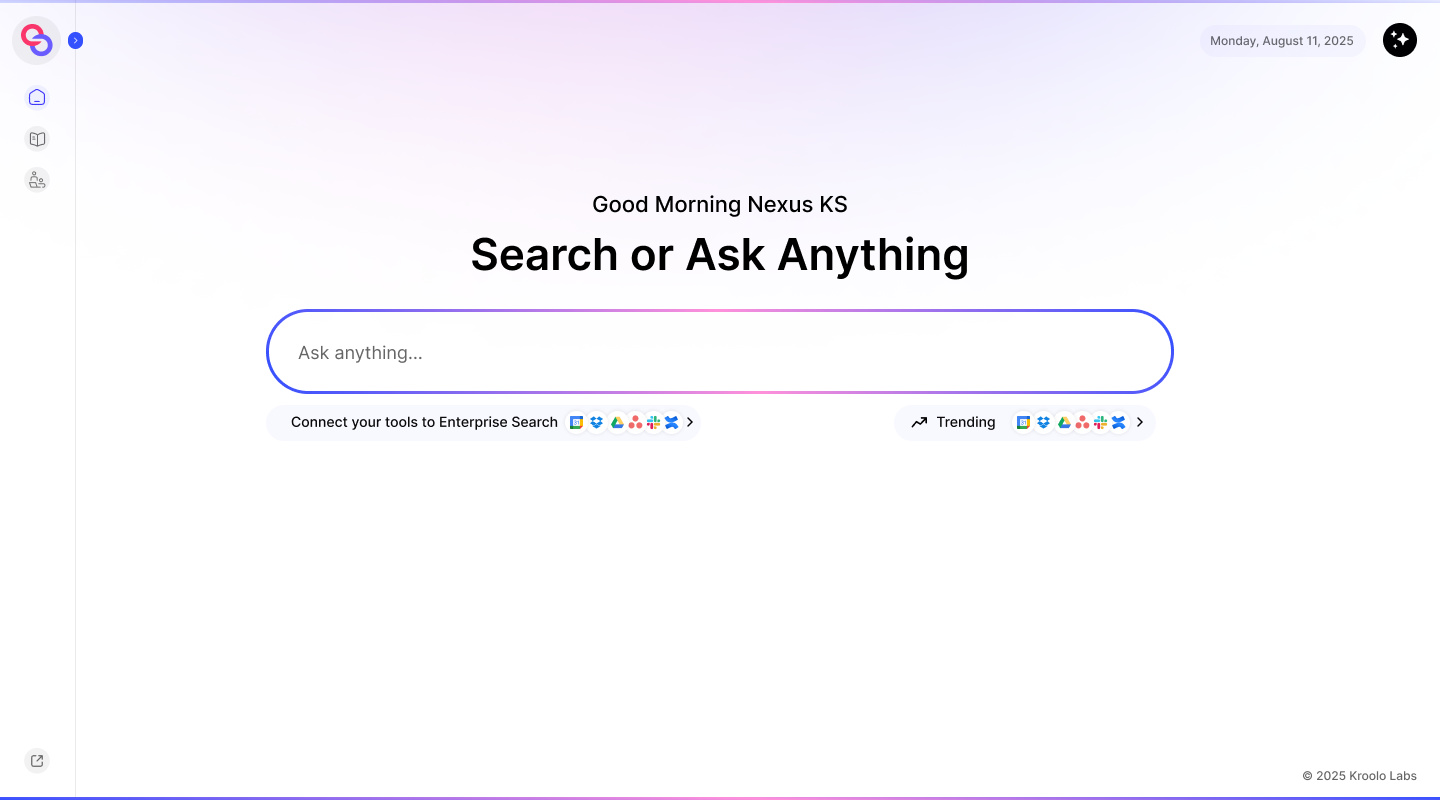Click the Kroolo logo in the sidebar

37,41
